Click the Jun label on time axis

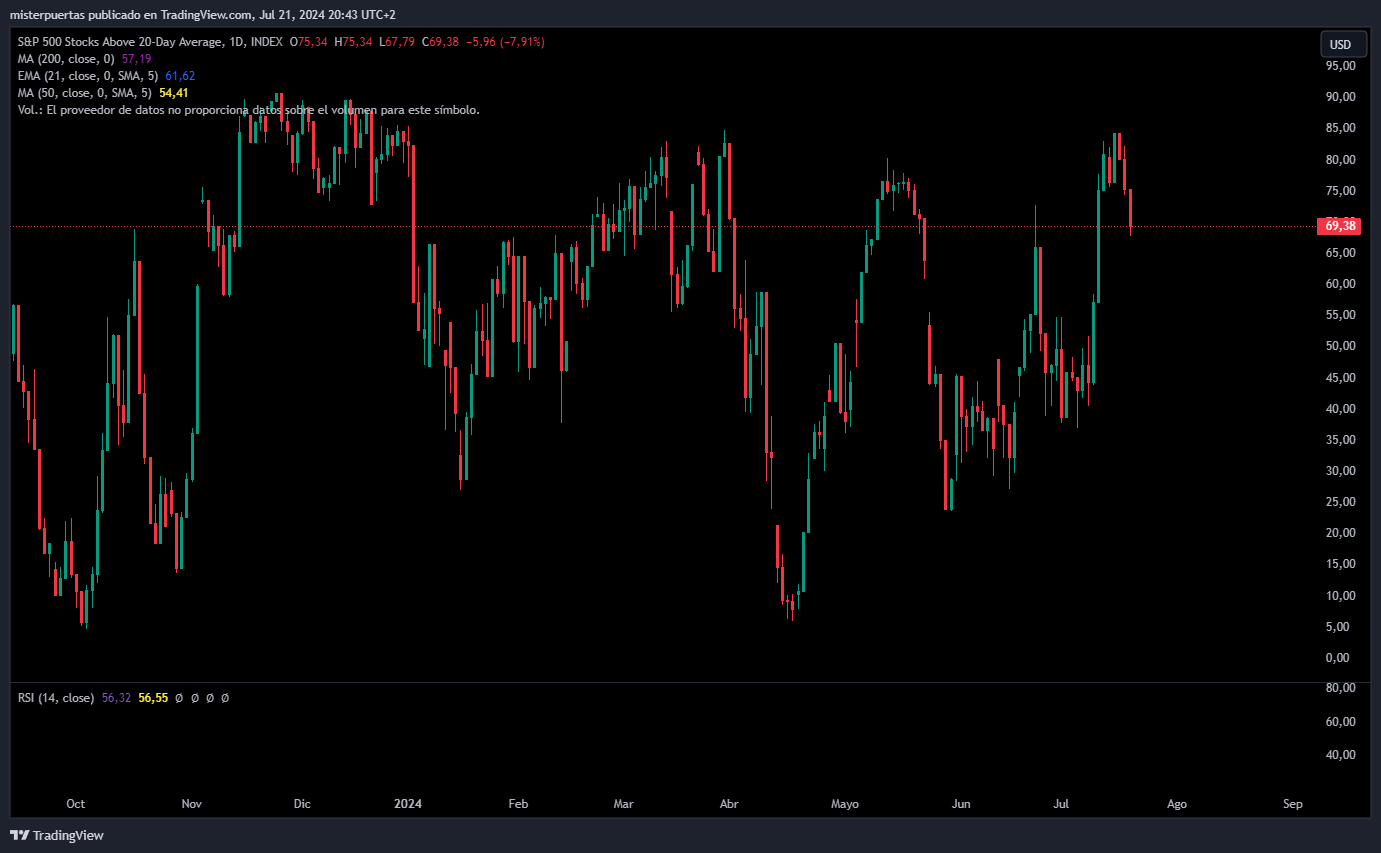coord(961,804)
